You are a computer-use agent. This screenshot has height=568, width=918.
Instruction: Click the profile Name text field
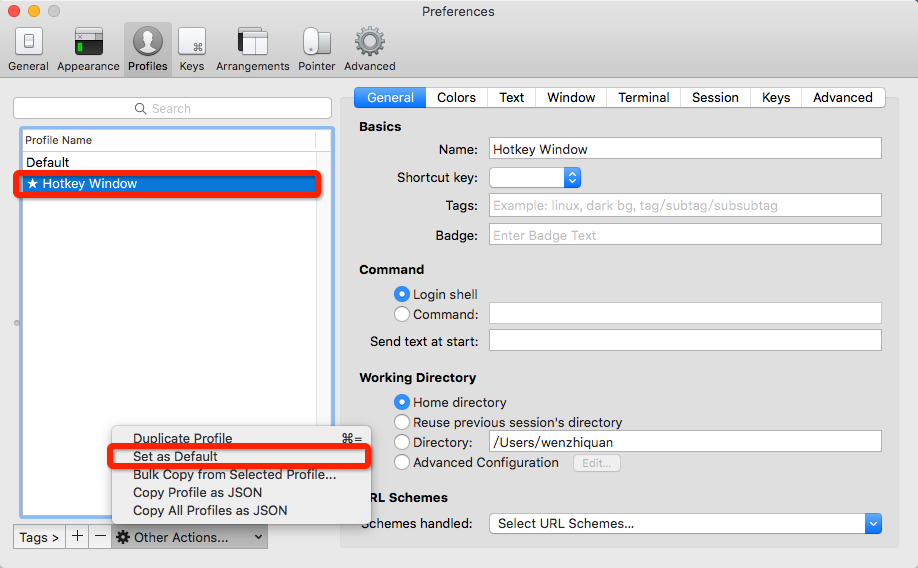pos(685,149)
